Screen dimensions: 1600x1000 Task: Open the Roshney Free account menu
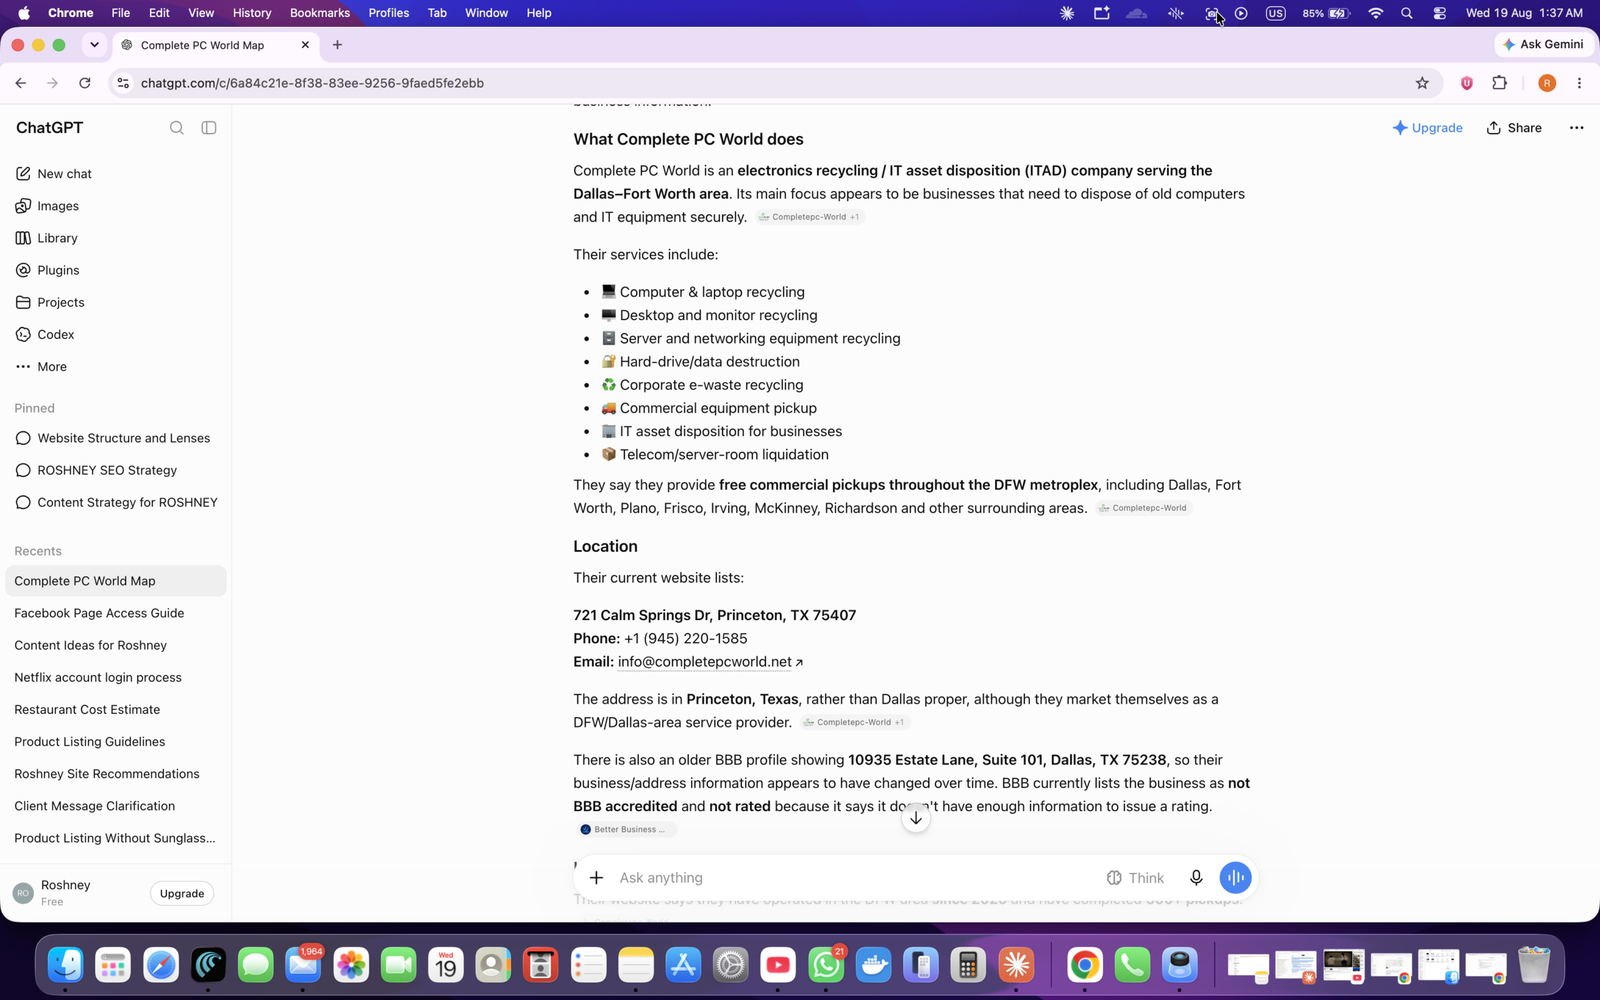click(x=65, y=893)
